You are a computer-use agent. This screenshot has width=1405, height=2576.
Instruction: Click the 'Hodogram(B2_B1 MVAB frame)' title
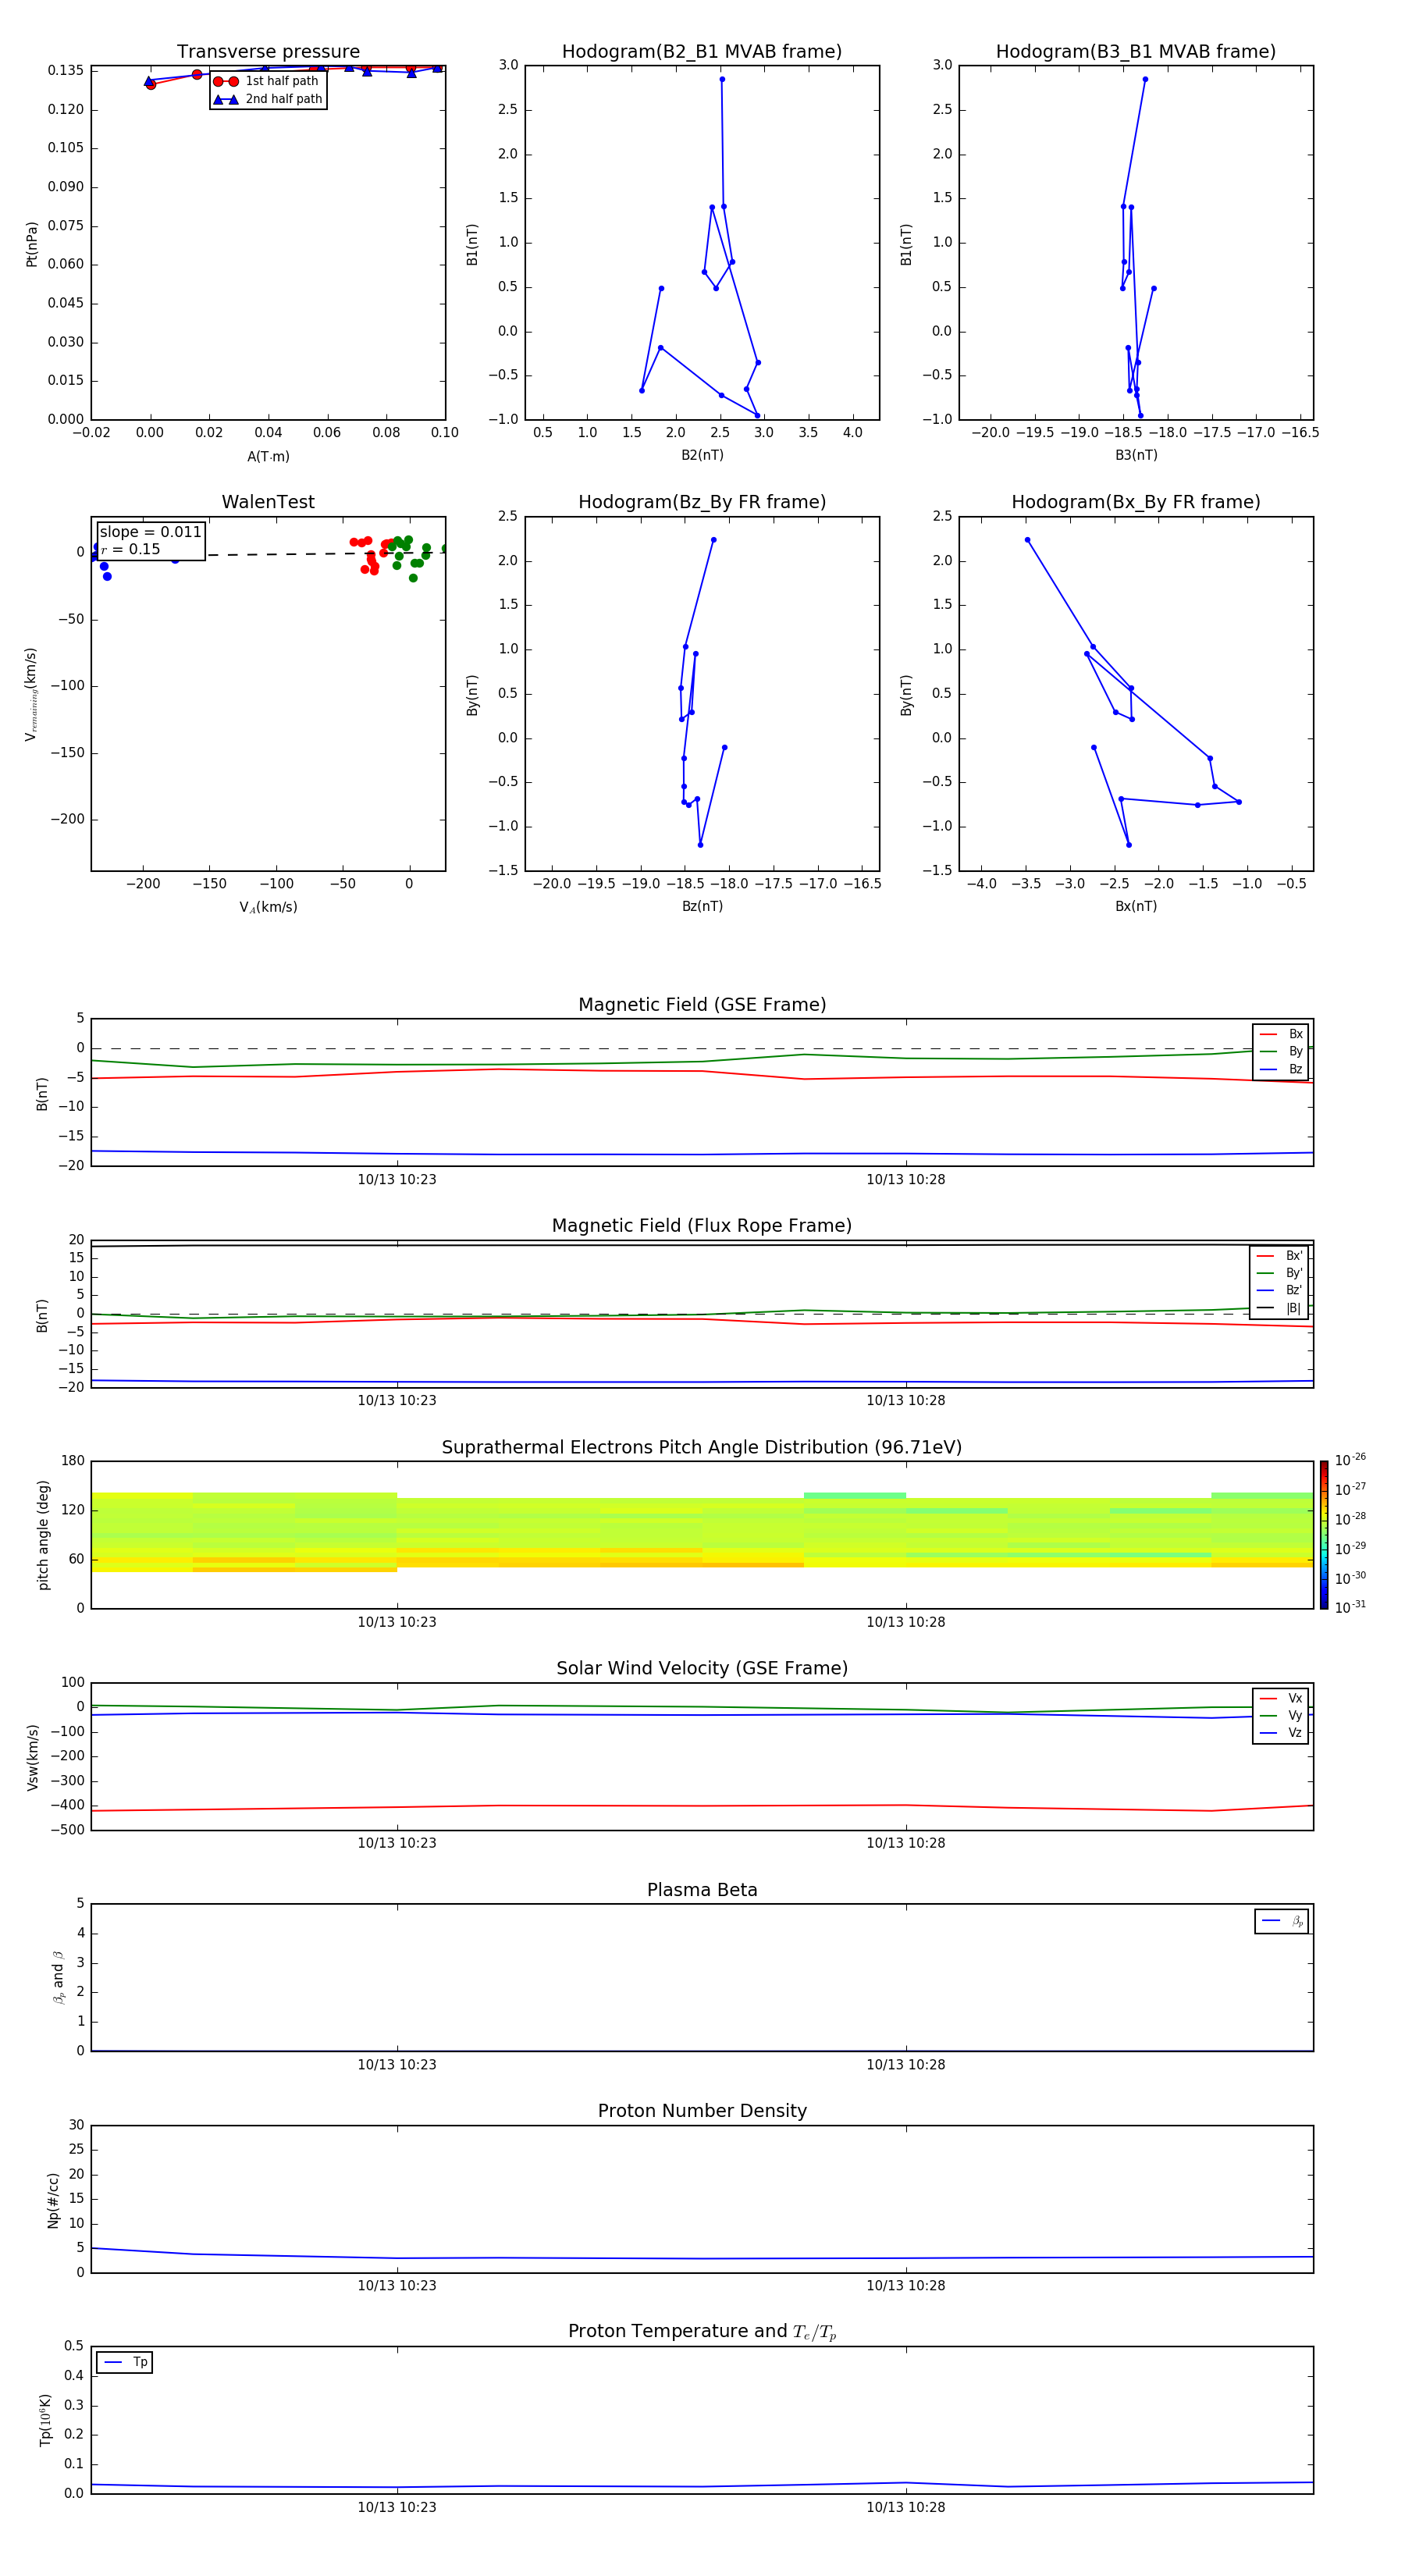click(x=702, y=52)
